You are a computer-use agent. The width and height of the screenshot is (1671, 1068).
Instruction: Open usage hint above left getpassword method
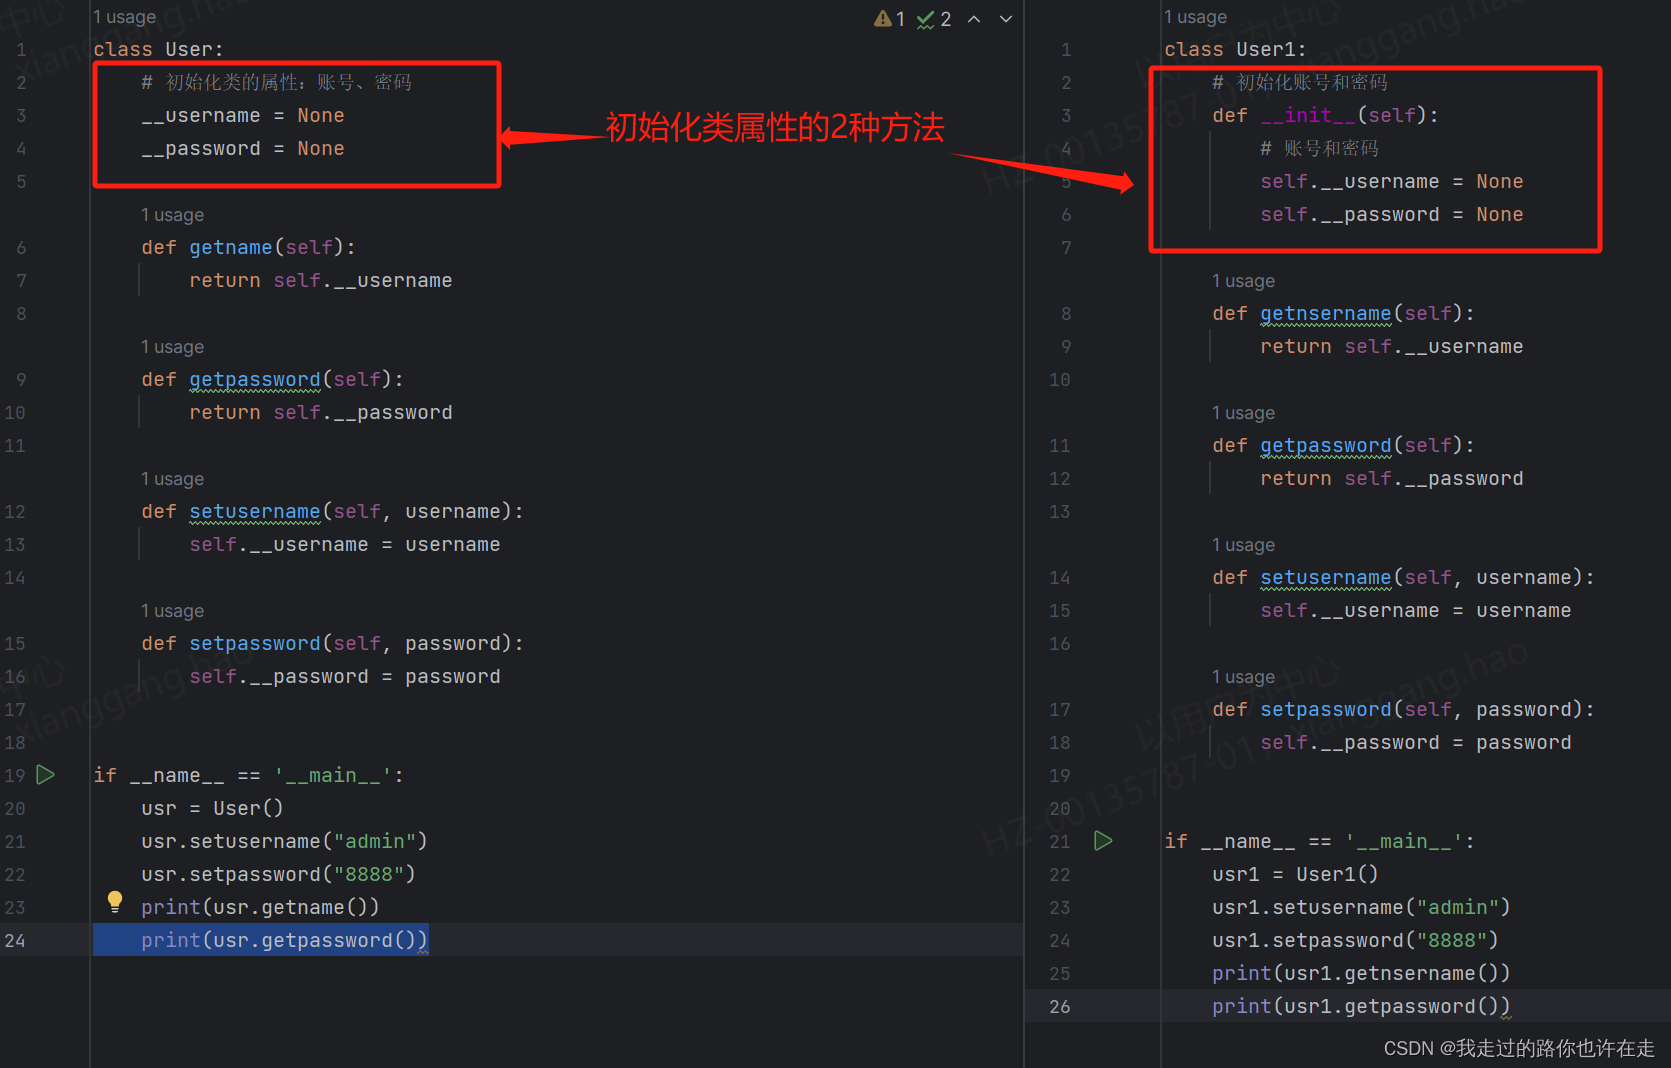[172, 347]
